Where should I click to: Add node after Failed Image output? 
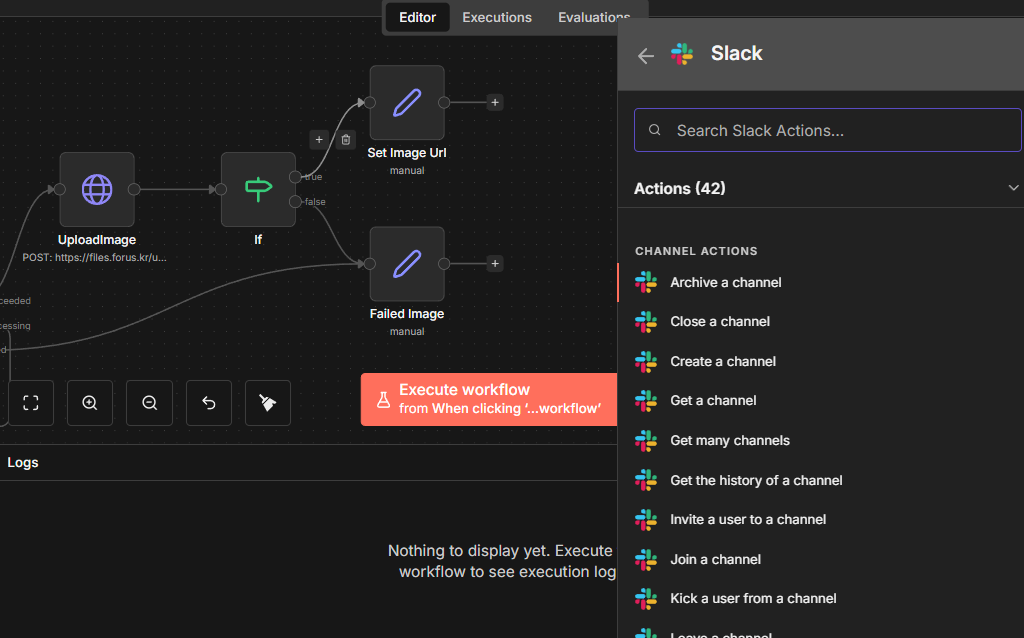point(495,263)
